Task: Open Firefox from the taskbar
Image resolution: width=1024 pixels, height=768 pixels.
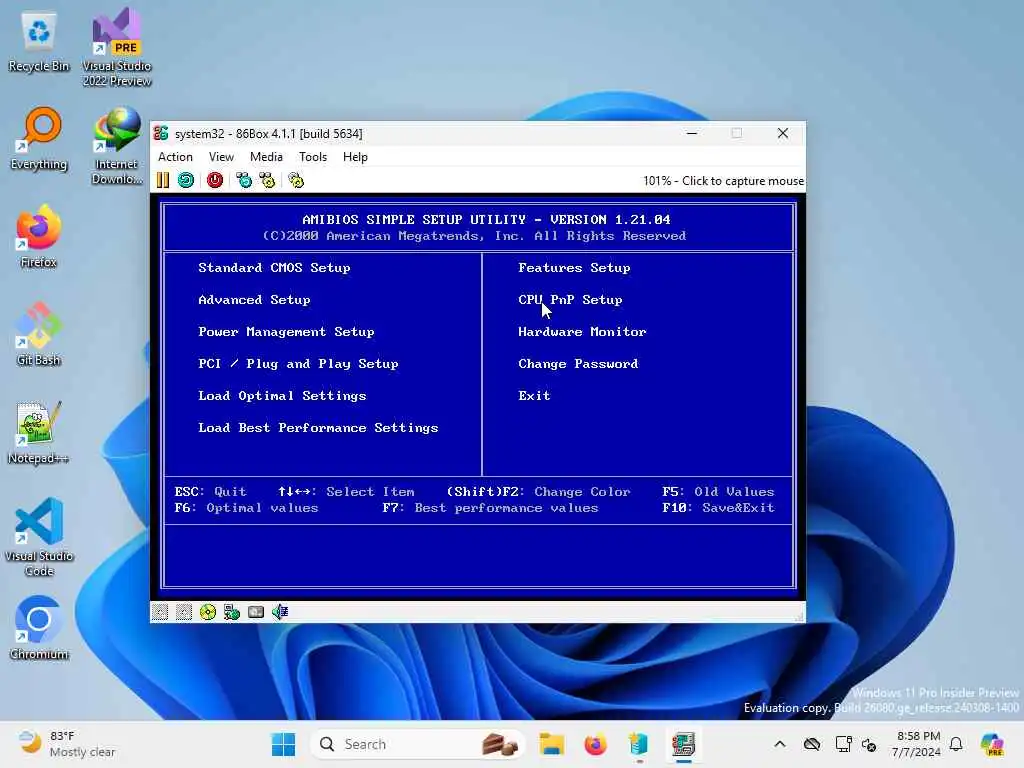Action: (595, 744)
